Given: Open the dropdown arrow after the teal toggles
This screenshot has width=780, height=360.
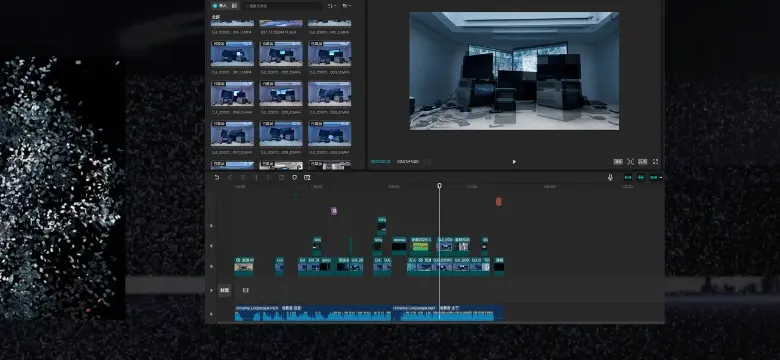Looking at the screenshot, I should pos(661,178).
